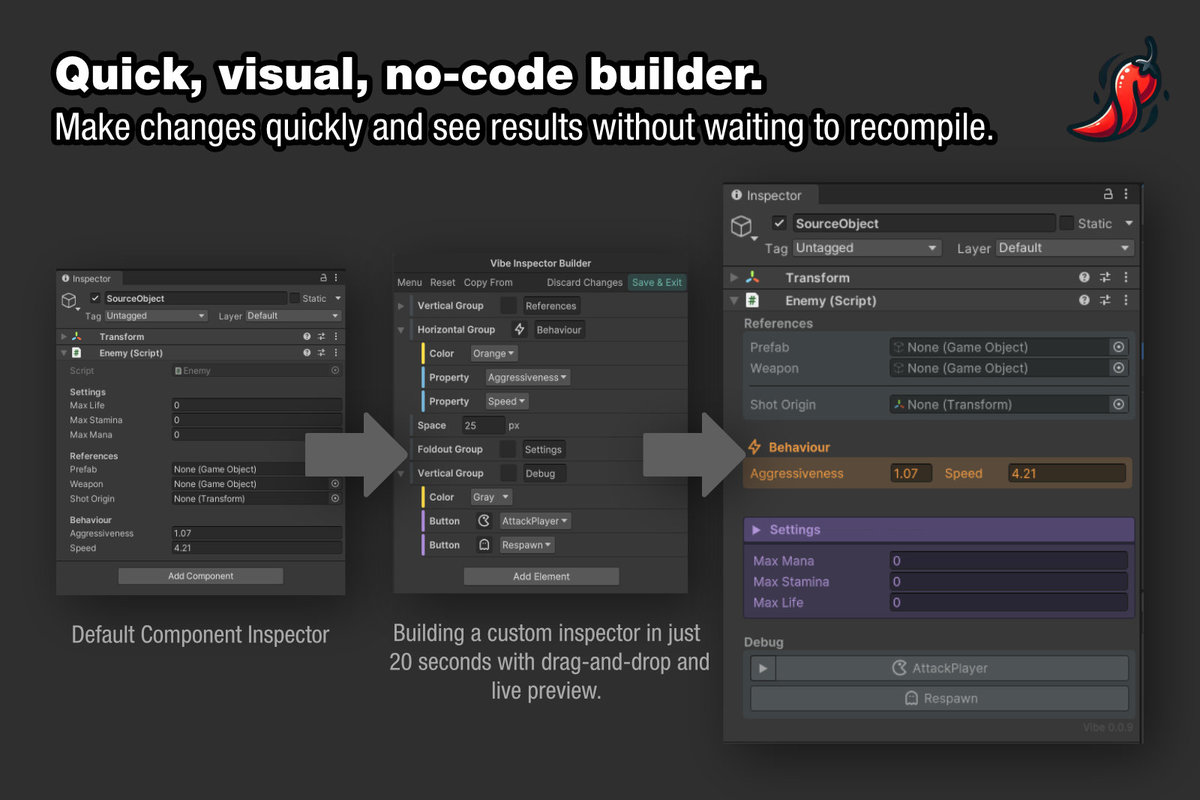Collapse the Horizontal Group row in builder
The height and width of the screenshot is (800, 1200).
(402, 329)
